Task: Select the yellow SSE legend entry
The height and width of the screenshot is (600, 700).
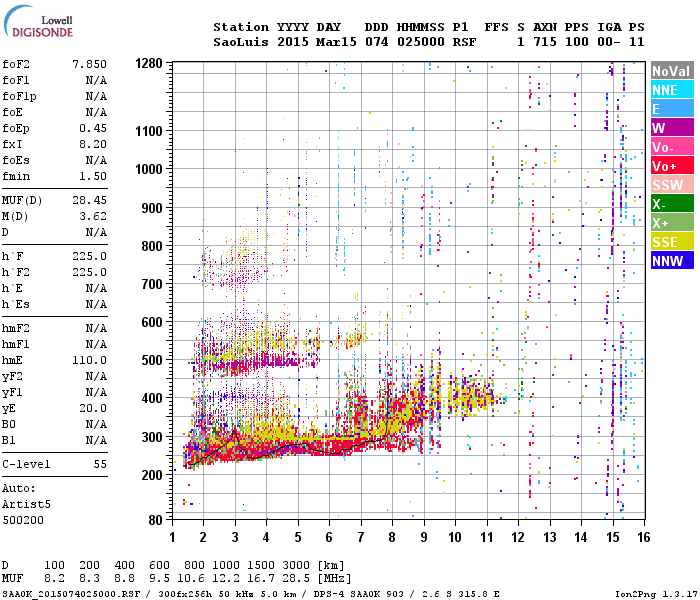Action: [671, 242]
